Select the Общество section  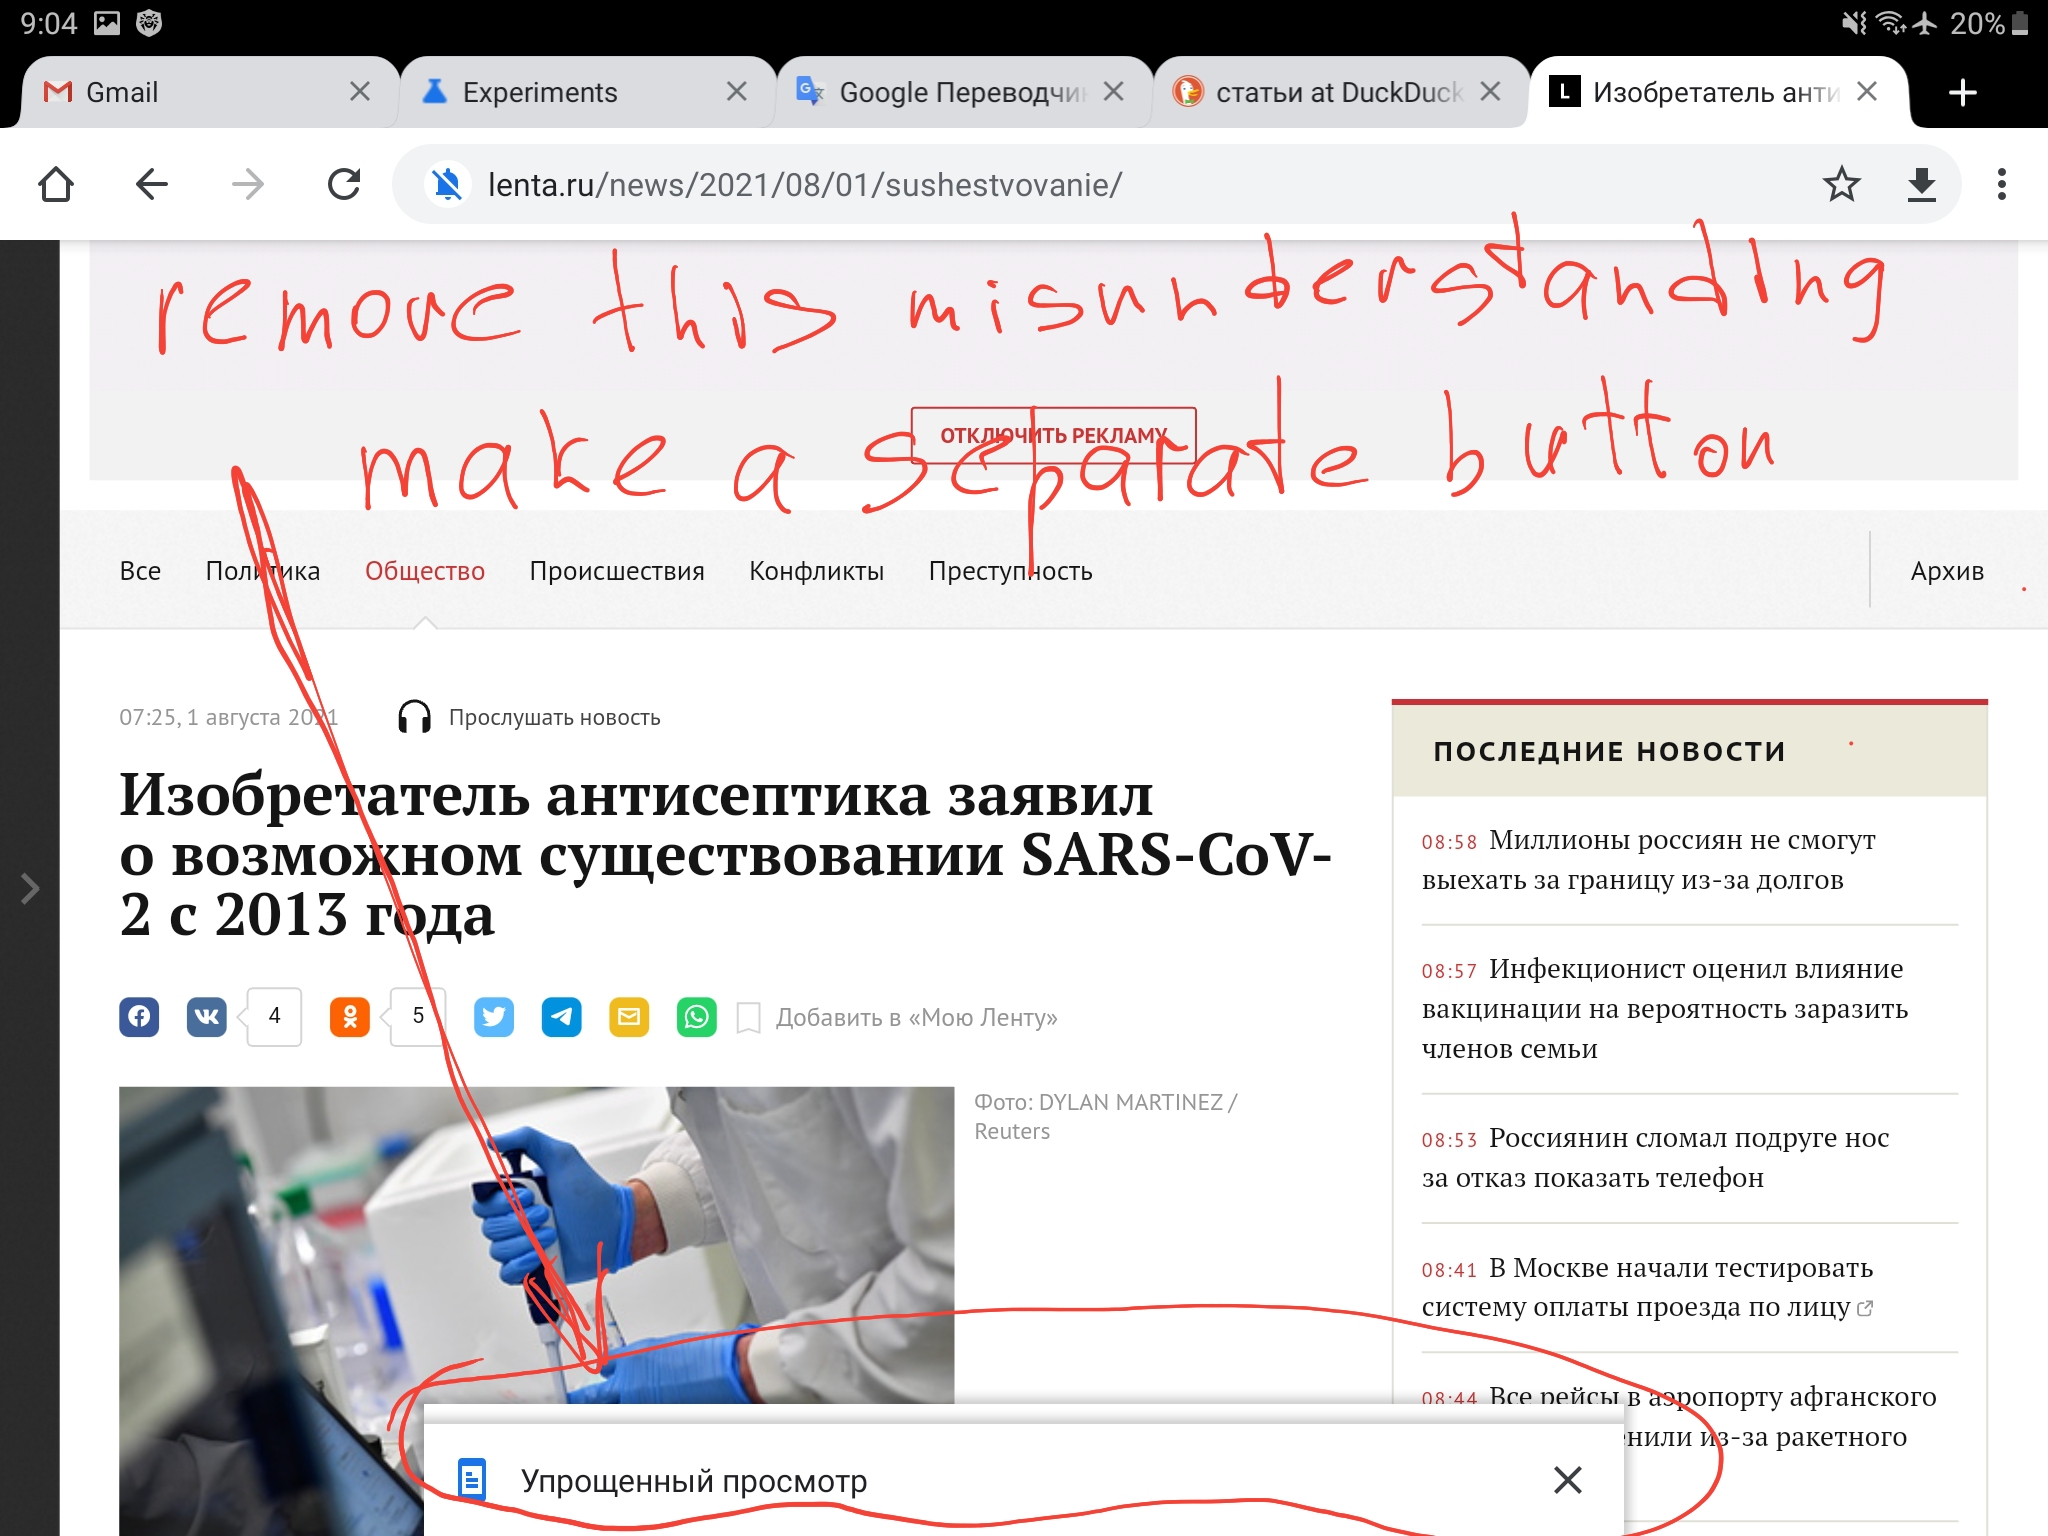click(x=425, y=571)
